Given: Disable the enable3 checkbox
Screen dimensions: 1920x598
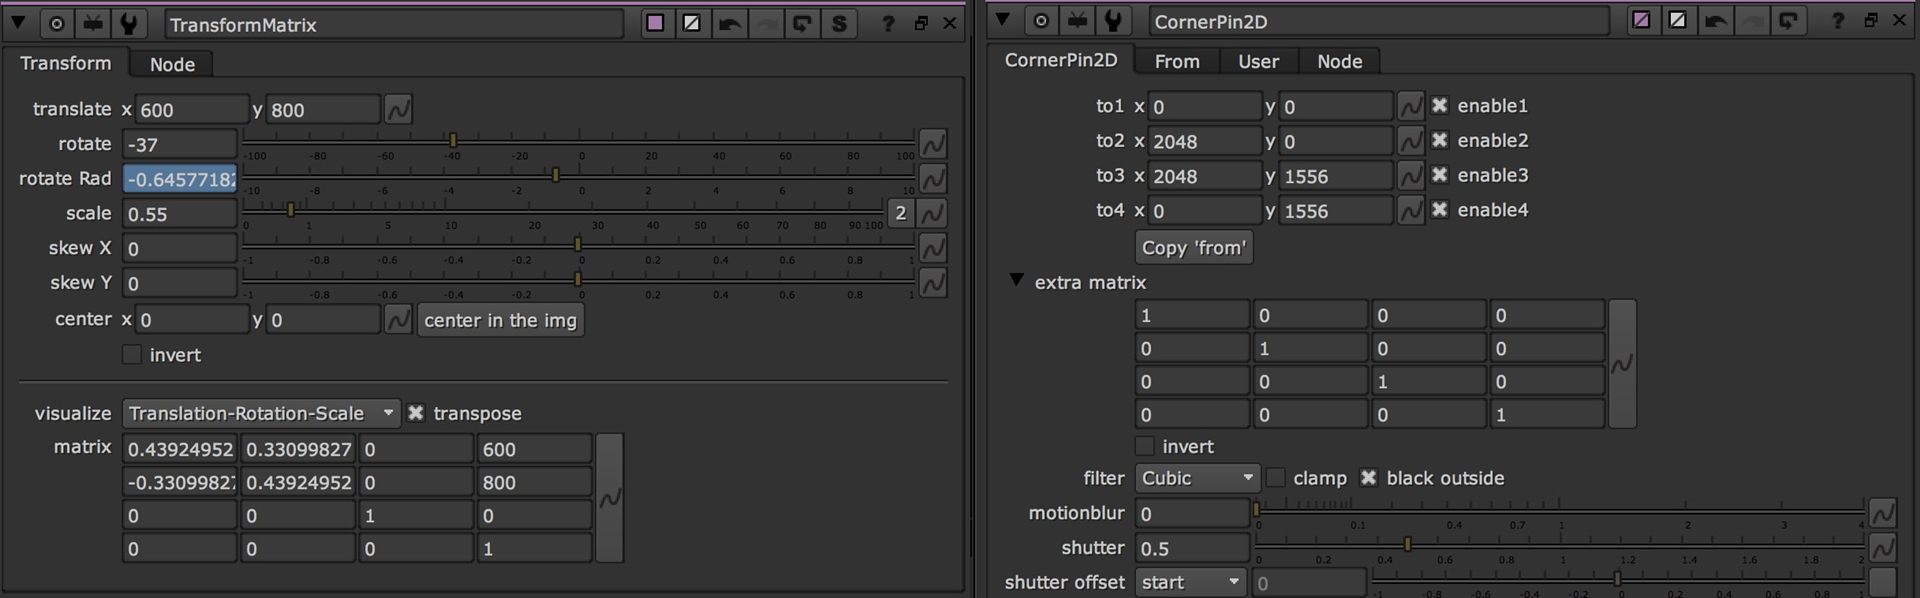Looking at the screenshot, I should pyautogui.click(x=1440, y=175).
